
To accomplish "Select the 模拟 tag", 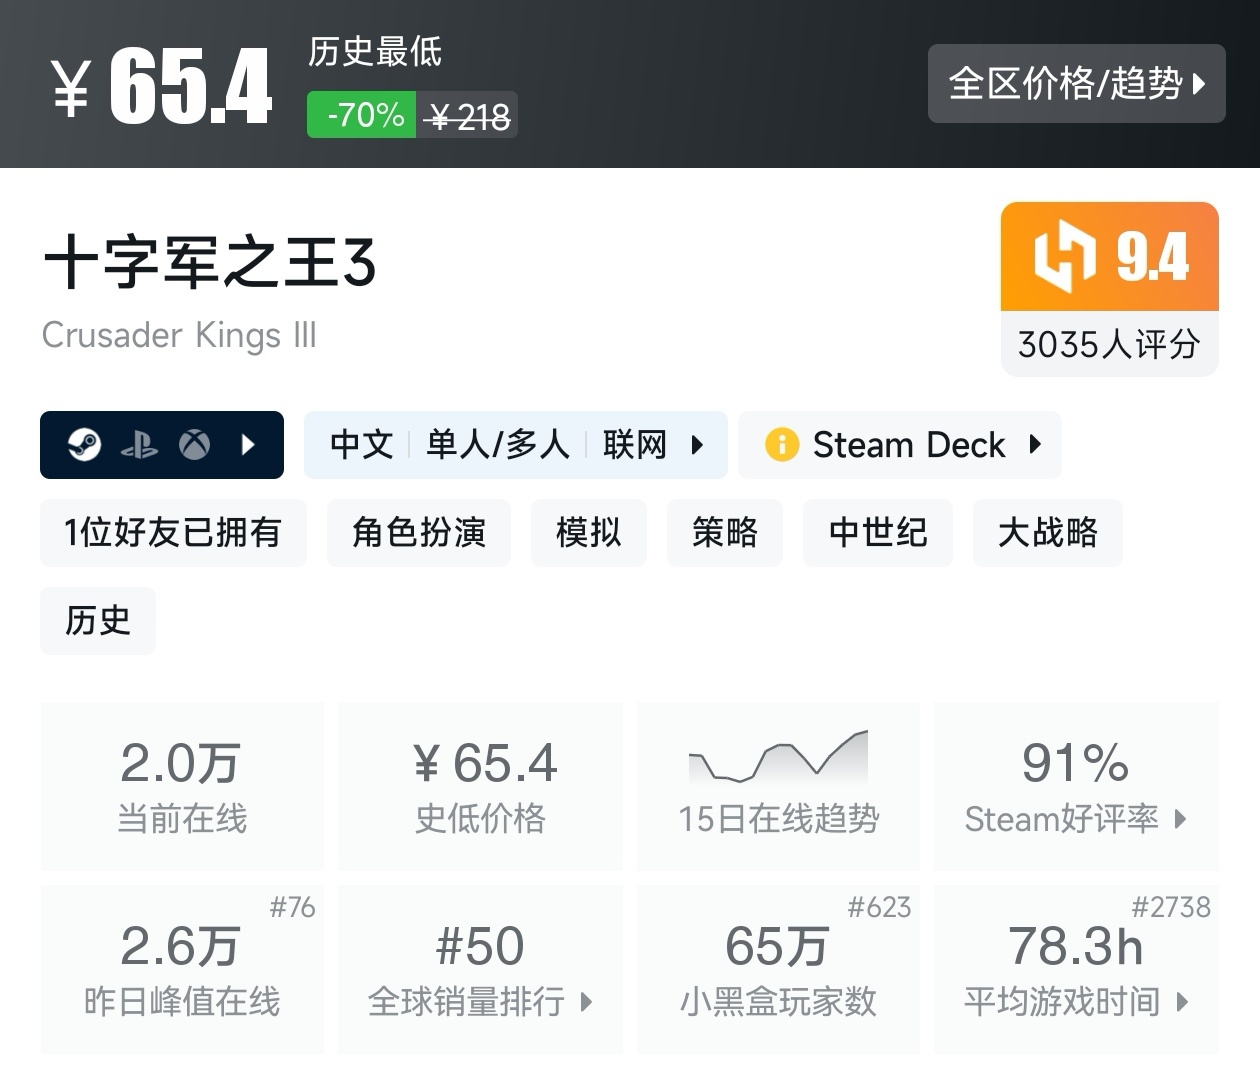I will [589, 532].
